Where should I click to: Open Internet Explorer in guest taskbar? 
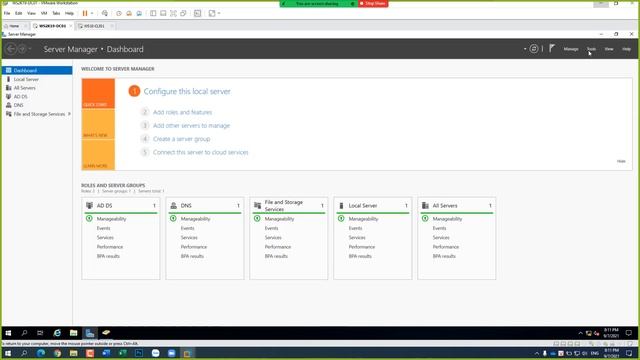(x=57, y=333)
